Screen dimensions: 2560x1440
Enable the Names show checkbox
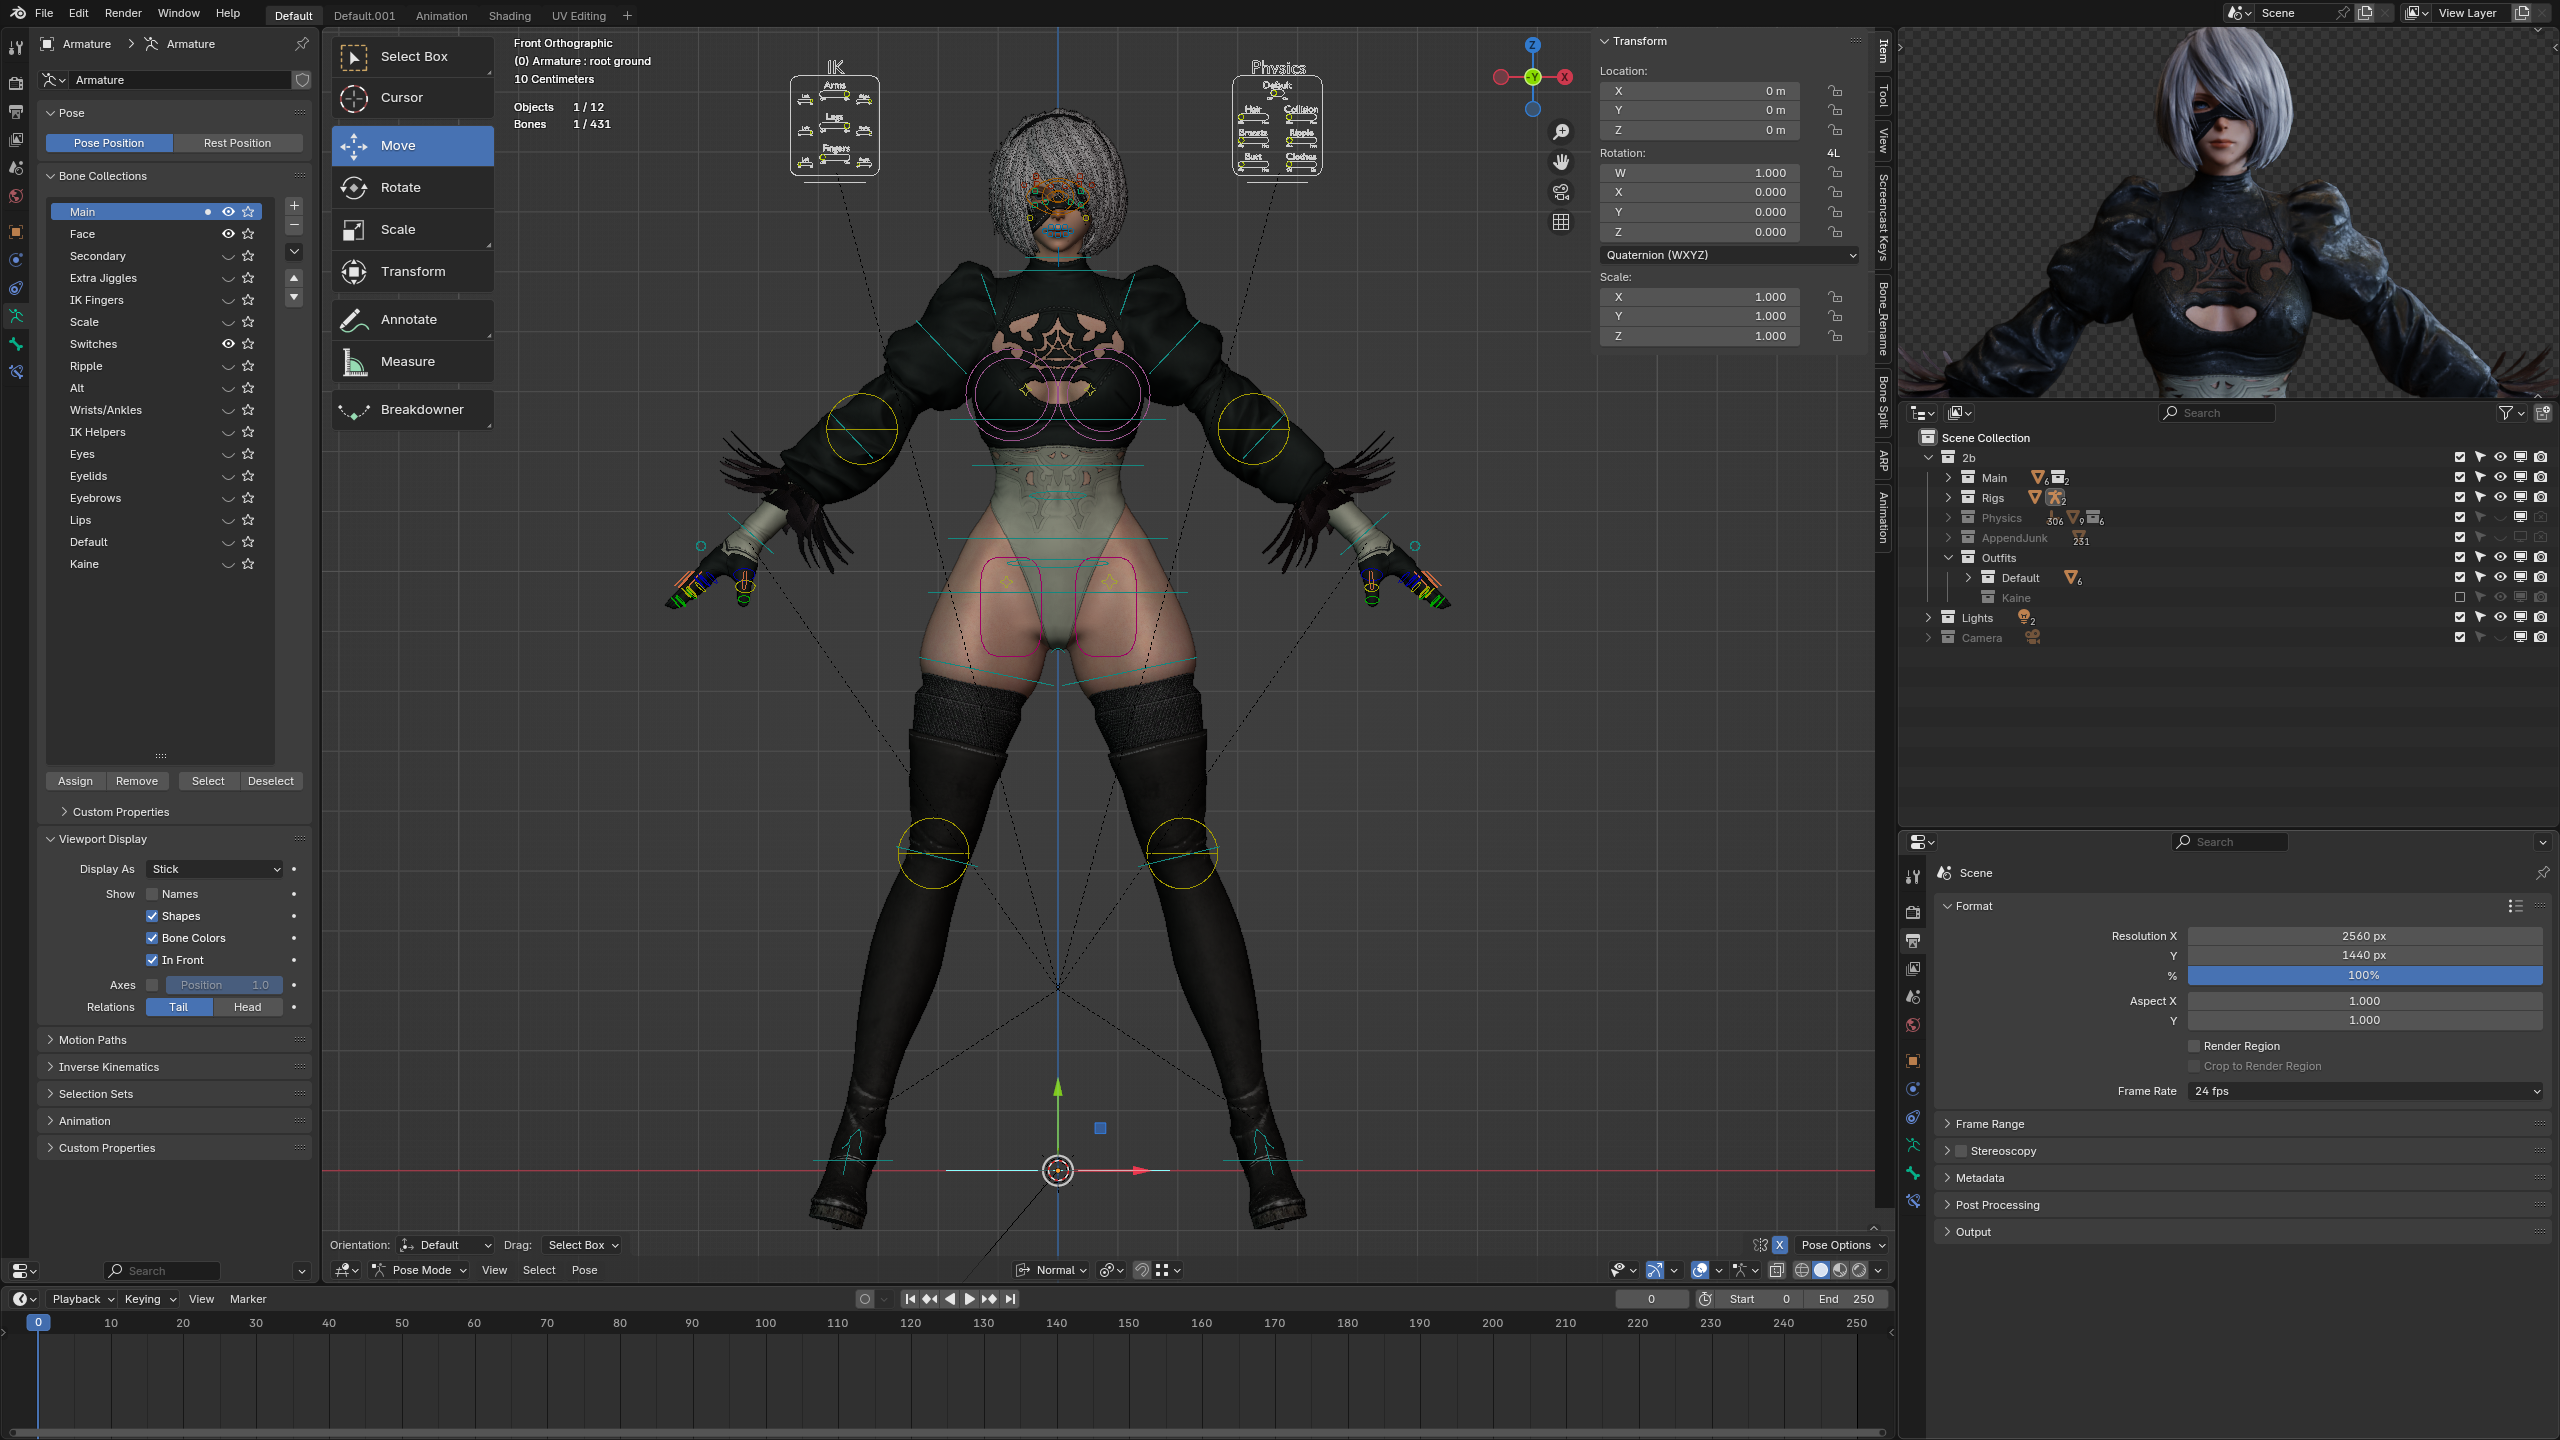click(x=152, y=894)
